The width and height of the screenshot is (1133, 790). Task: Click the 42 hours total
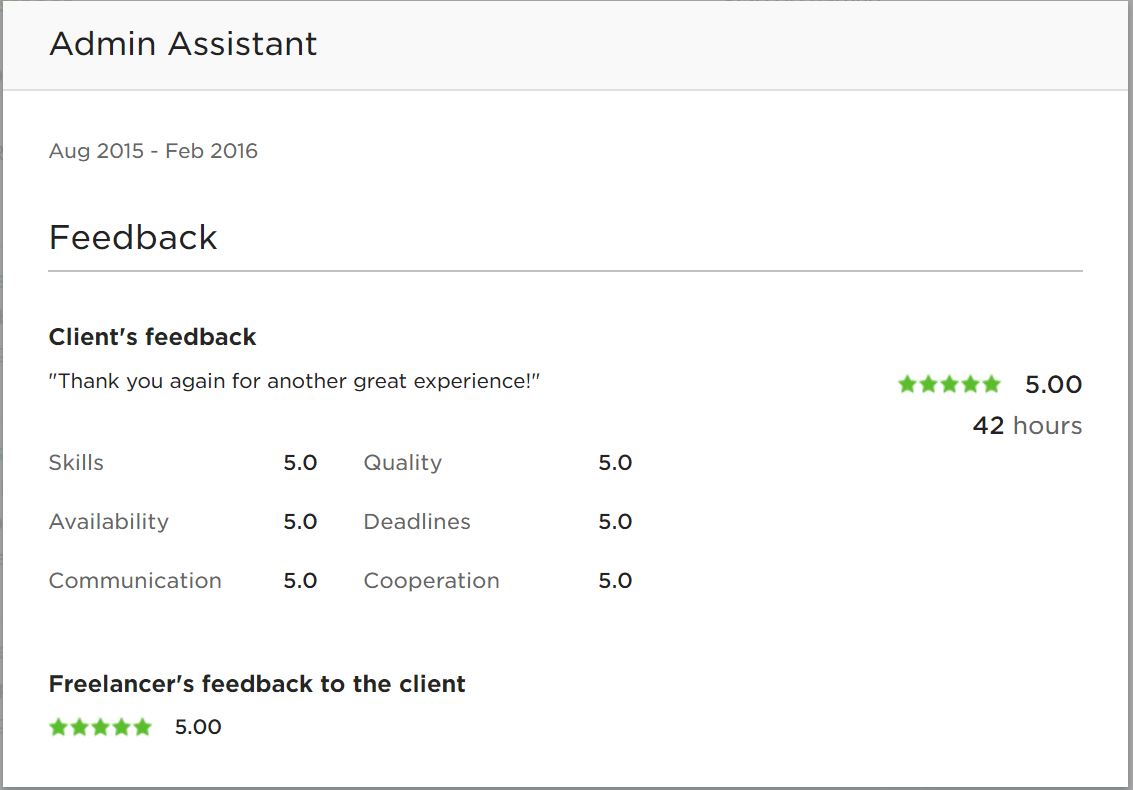coord(1027,426)
